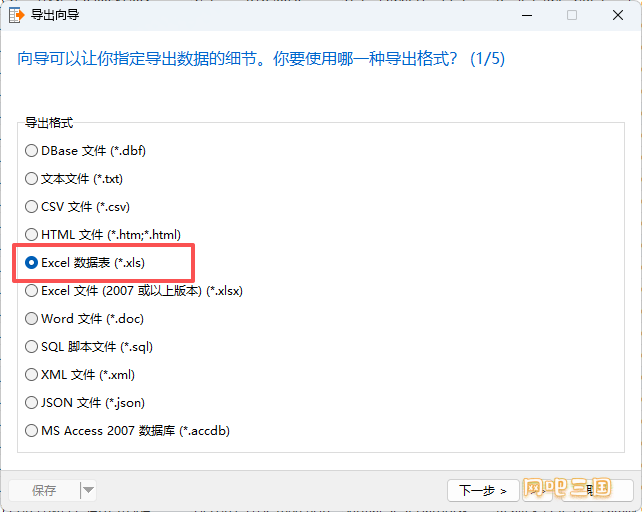The width and height of the screenshot is (642, 512).
Task: Choose SQL 脚本文件 (*.sql) format
Action: 89,347
